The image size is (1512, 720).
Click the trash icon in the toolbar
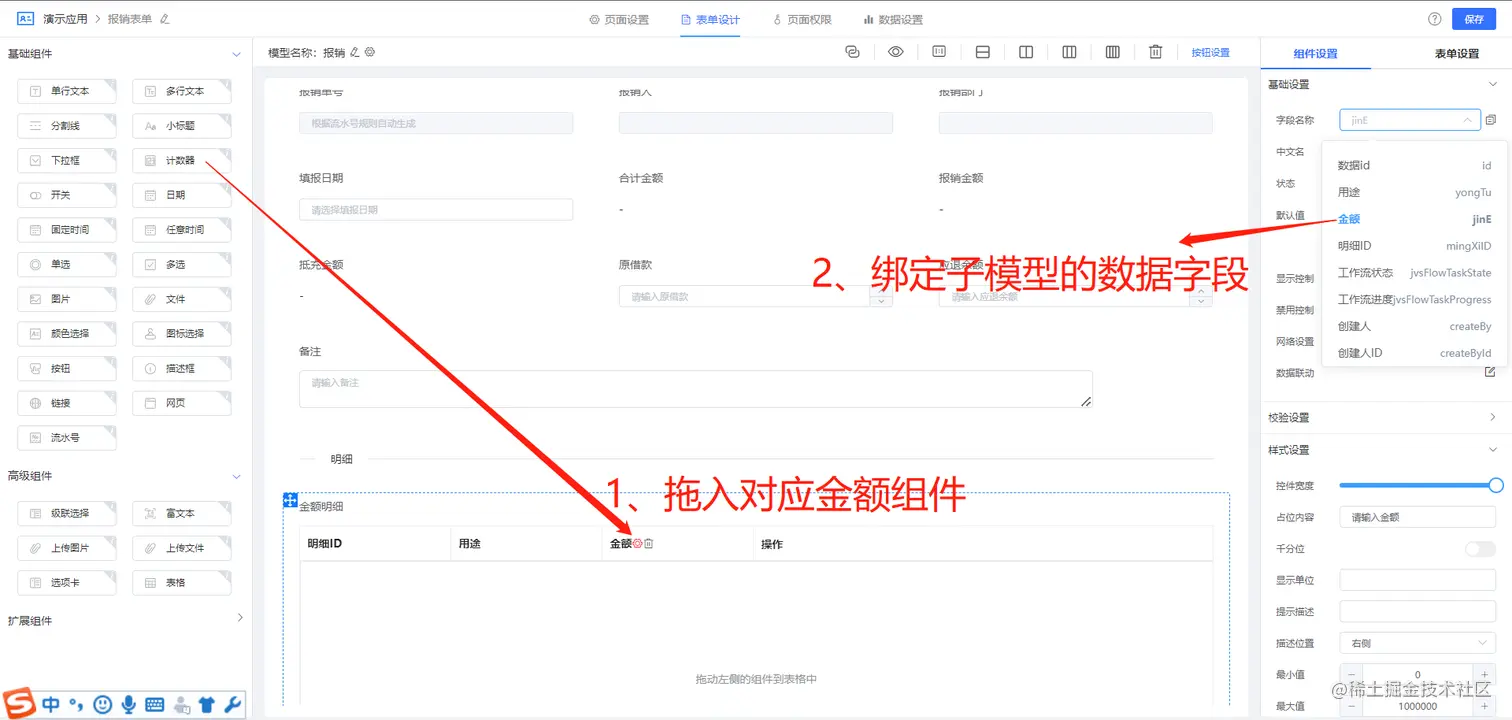click(1155, 52)
